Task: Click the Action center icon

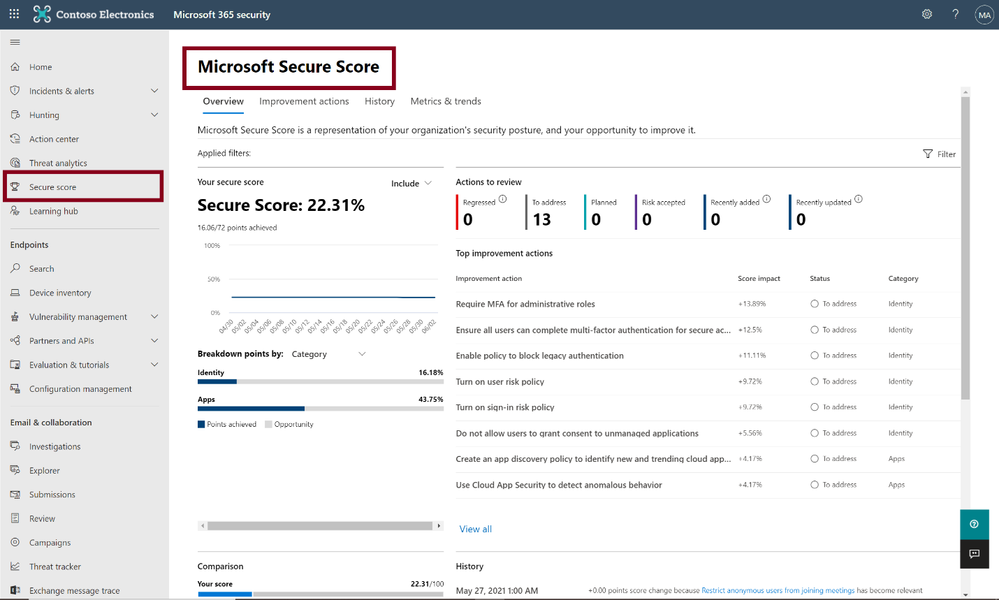Action: pos(15,138)
